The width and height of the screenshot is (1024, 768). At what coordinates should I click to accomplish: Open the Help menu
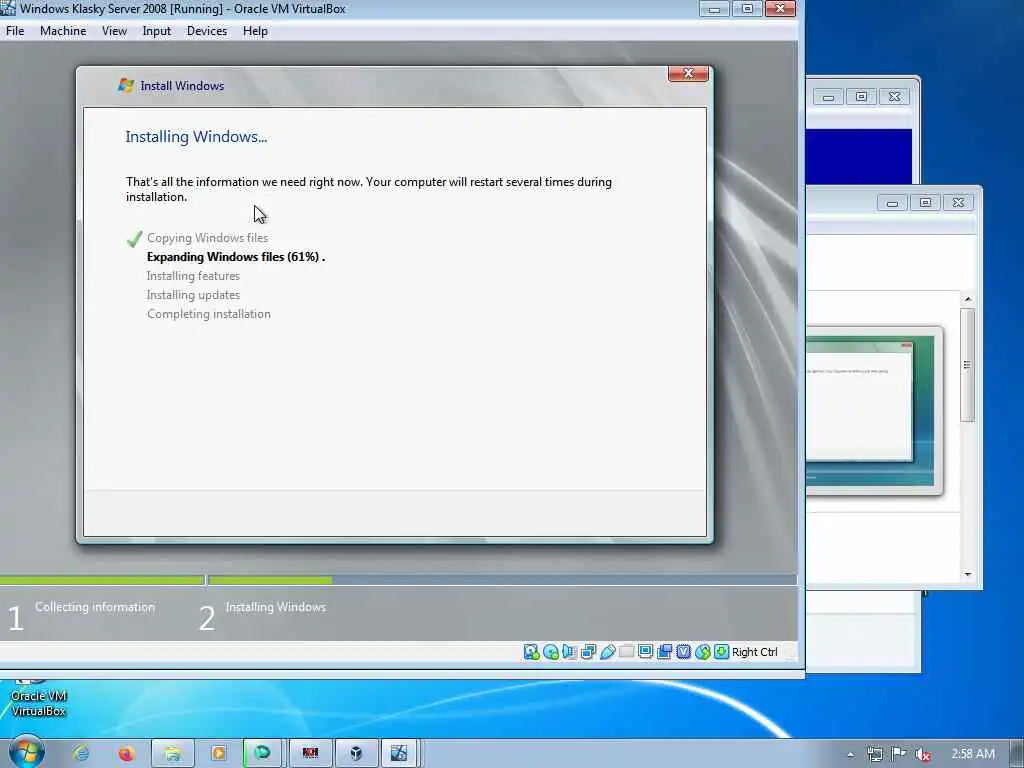(x=255, y=31)
